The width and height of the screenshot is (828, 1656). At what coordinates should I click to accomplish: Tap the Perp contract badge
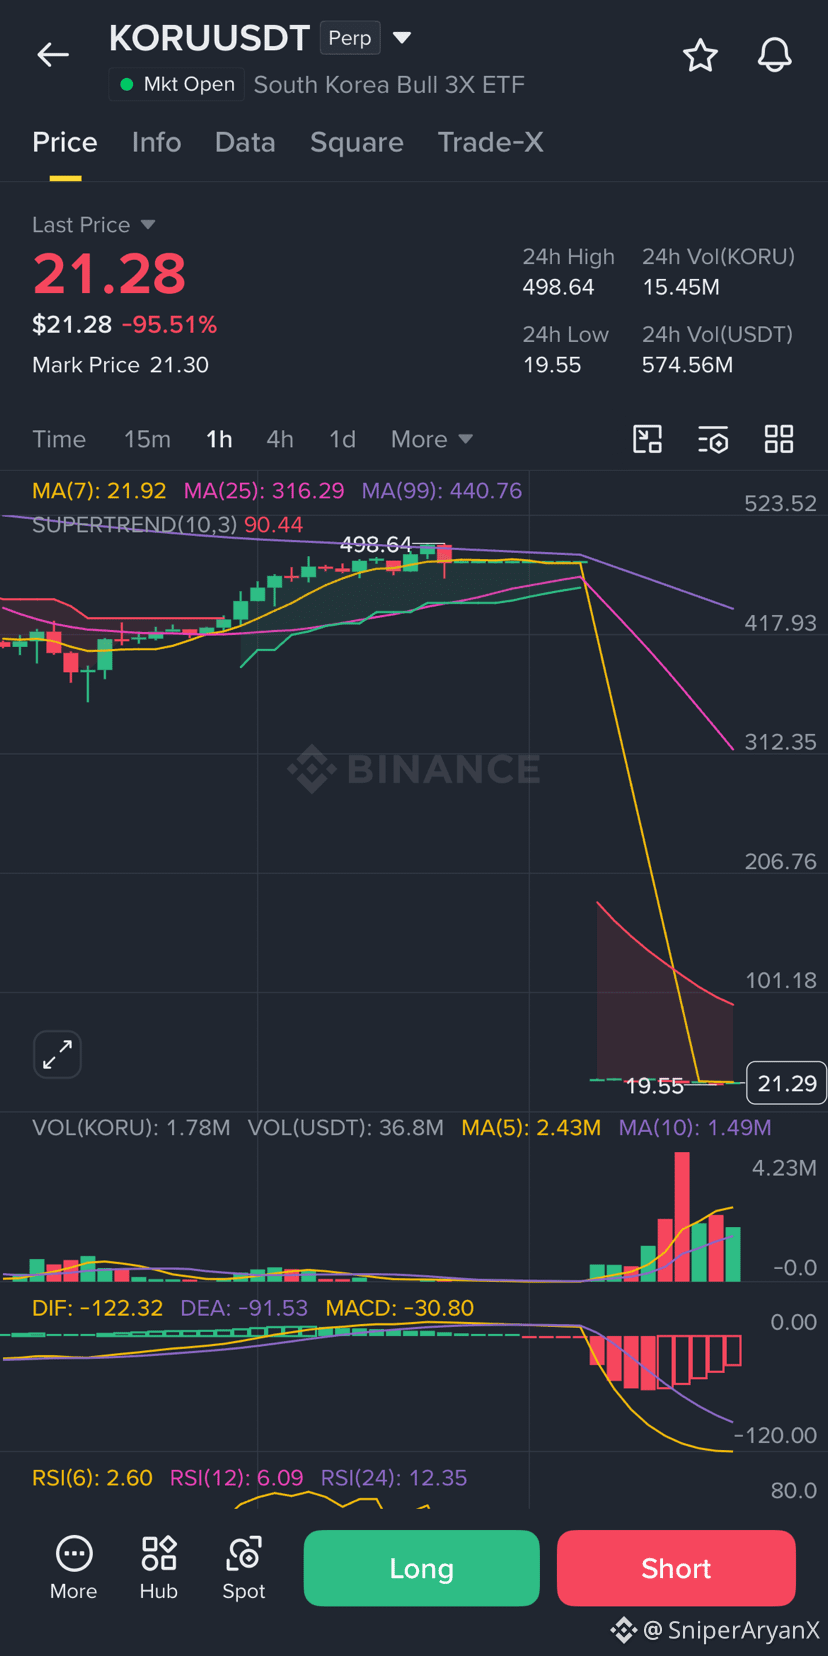pos(350,38)
